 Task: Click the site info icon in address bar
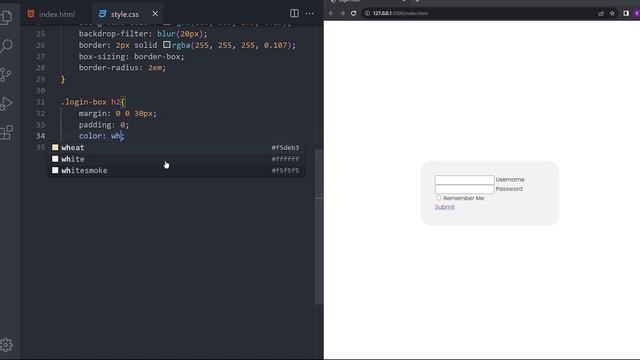point(367,13)
